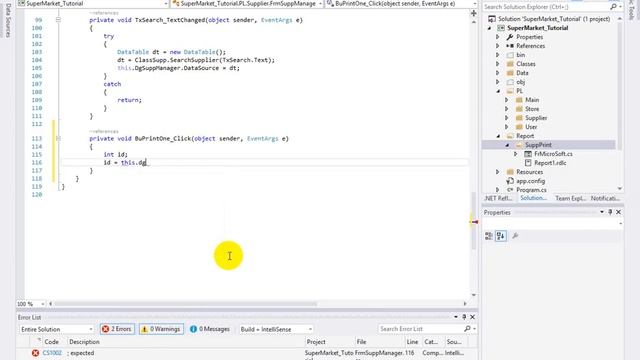Select the Solution 'SuperMarket_Tutorial' root node
Image resolution: width=640 pixels, height=360 pixels.
(549, 19)
